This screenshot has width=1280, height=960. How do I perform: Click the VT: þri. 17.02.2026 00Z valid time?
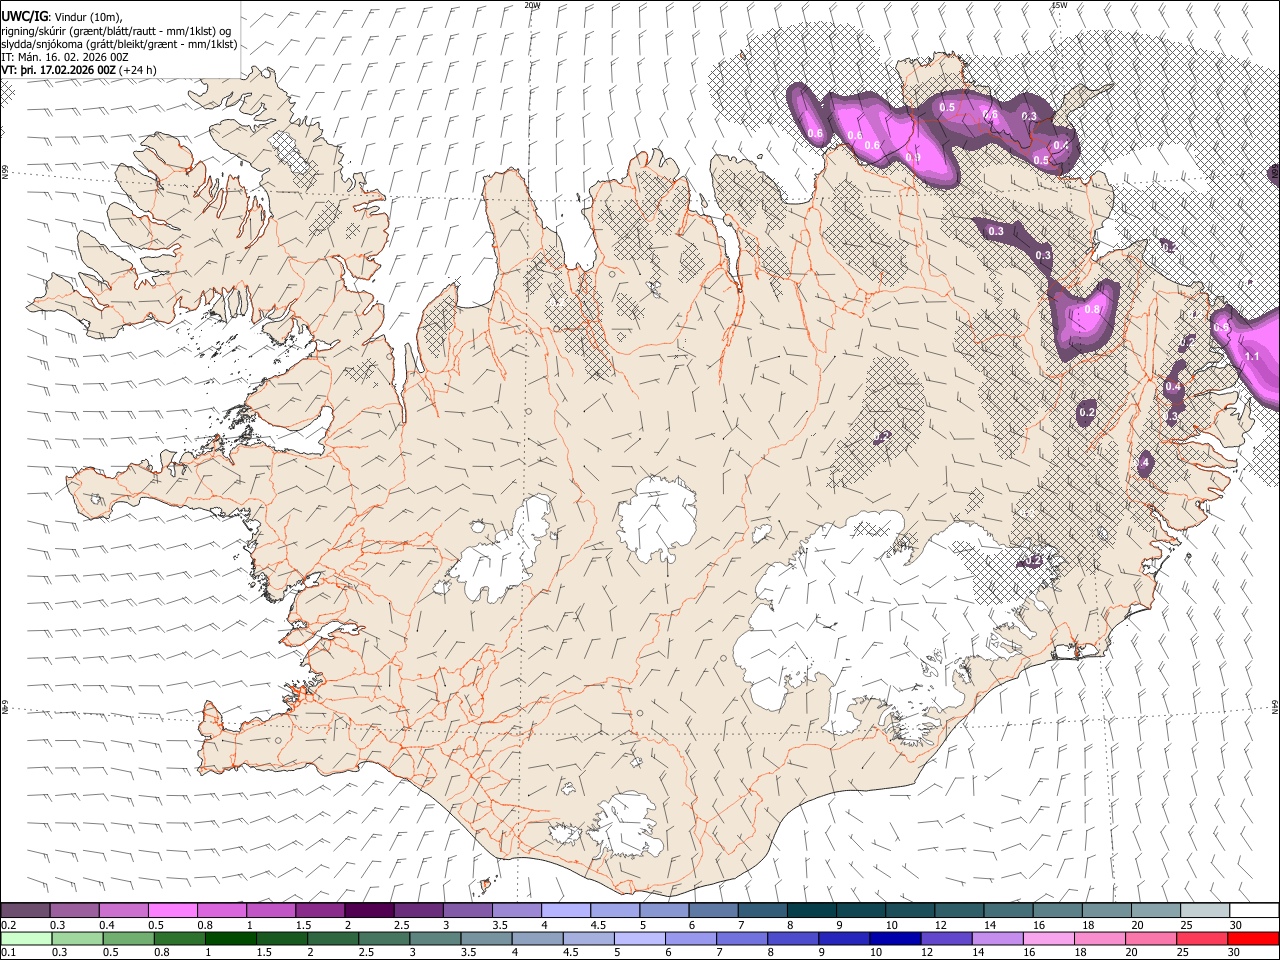click(x=58, y=70)
